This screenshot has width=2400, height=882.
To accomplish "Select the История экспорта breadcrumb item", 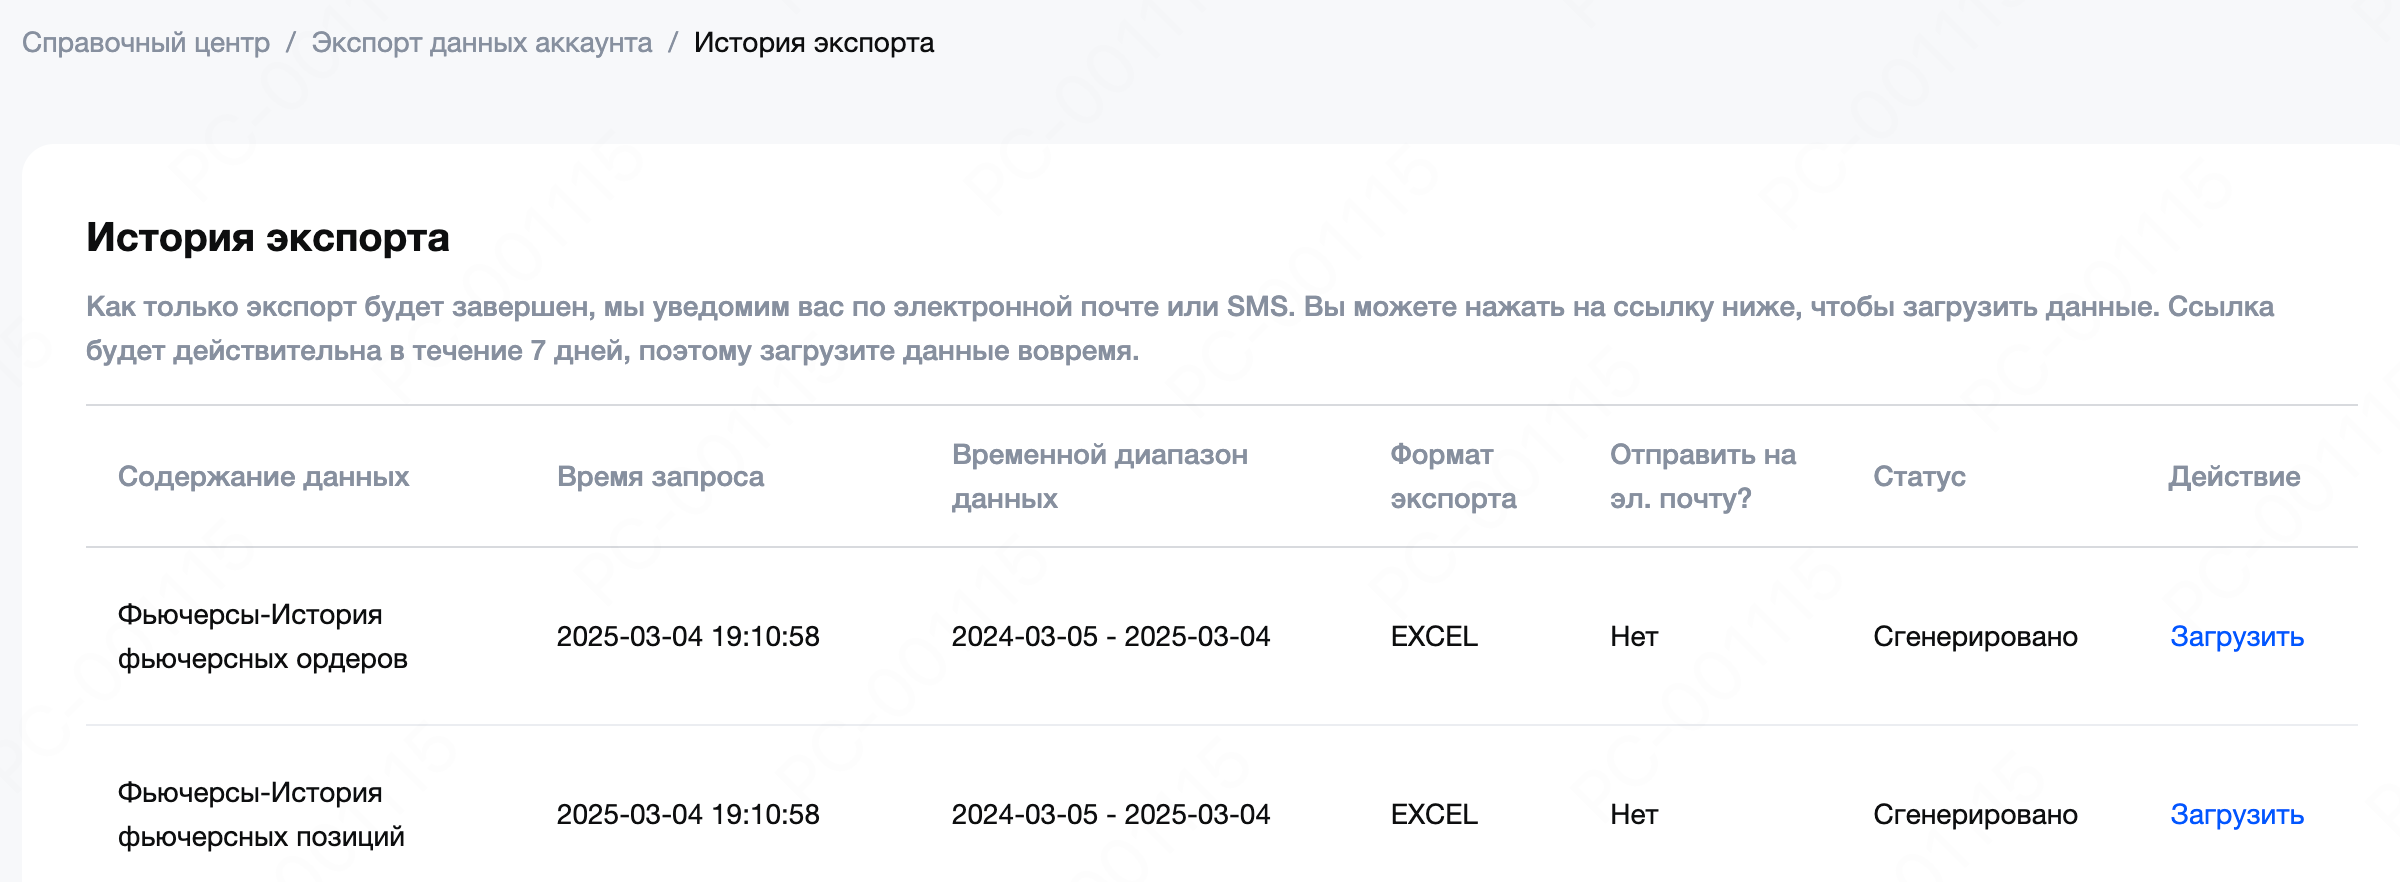I will pos(814,43).
